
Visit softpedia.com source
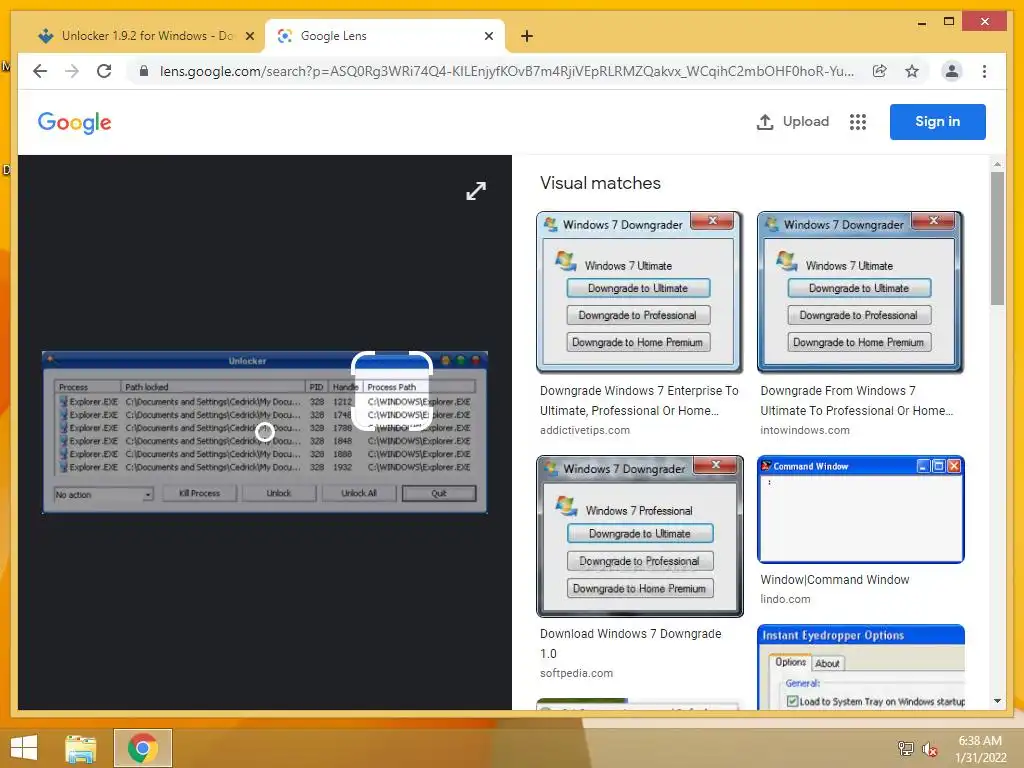point(576,673)
